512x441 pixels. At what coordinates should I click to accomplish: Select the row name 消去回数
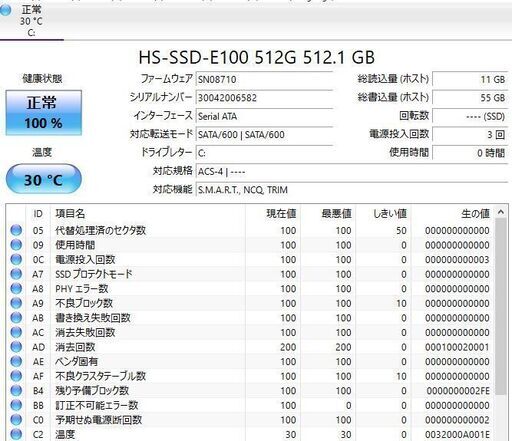(75, 347)
